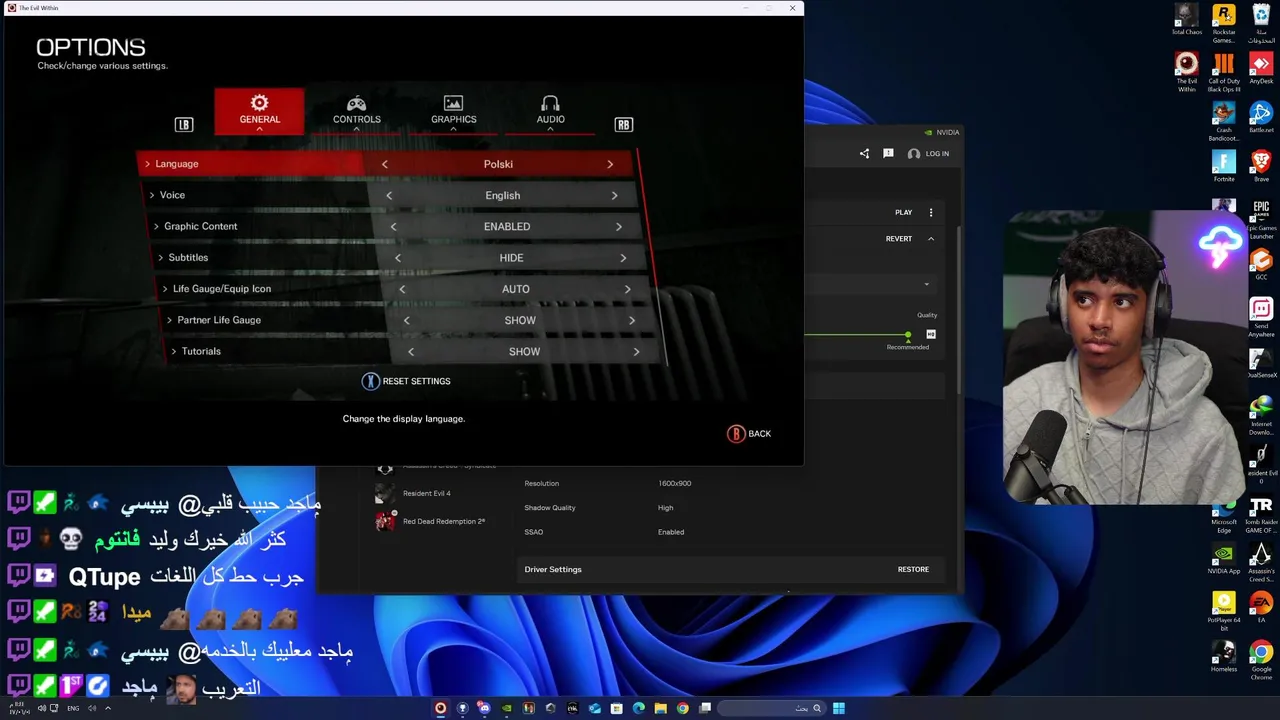The width and height of the screenshot is (1280, 720).
Task: Open EA desktop shortcut
Action: coord(1261,608)
